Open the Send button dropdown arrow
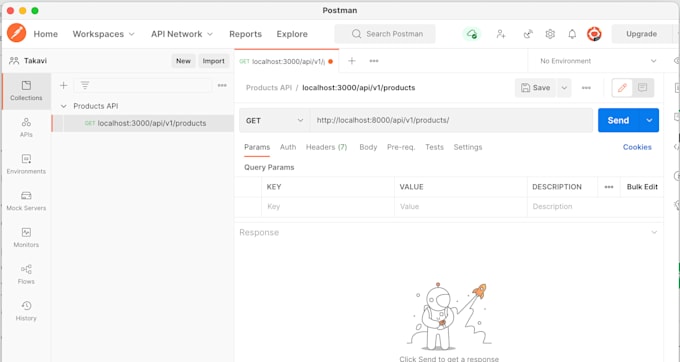 tap(649, 121)
